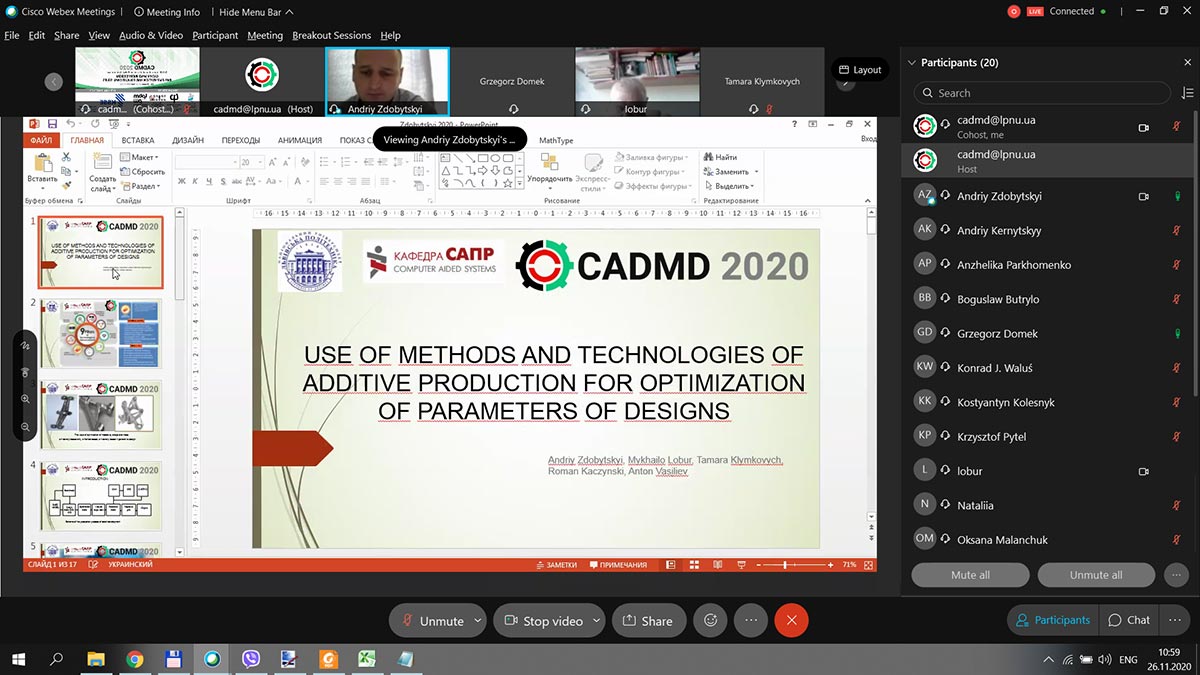Click the camera icon beside Andriy Zdobytskyi
The height and width of the screenshot is (675, 1200).
(x=1143, y=196)
